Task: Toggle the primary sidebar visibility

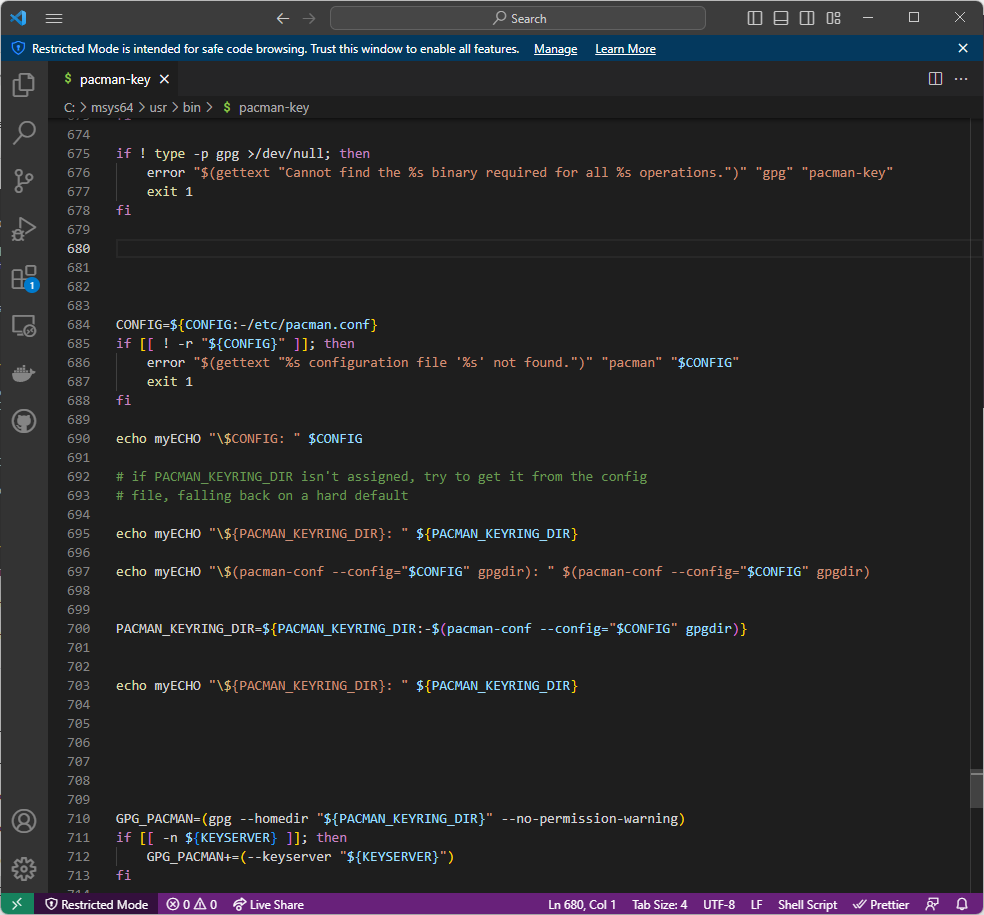Action: point(753,17)
